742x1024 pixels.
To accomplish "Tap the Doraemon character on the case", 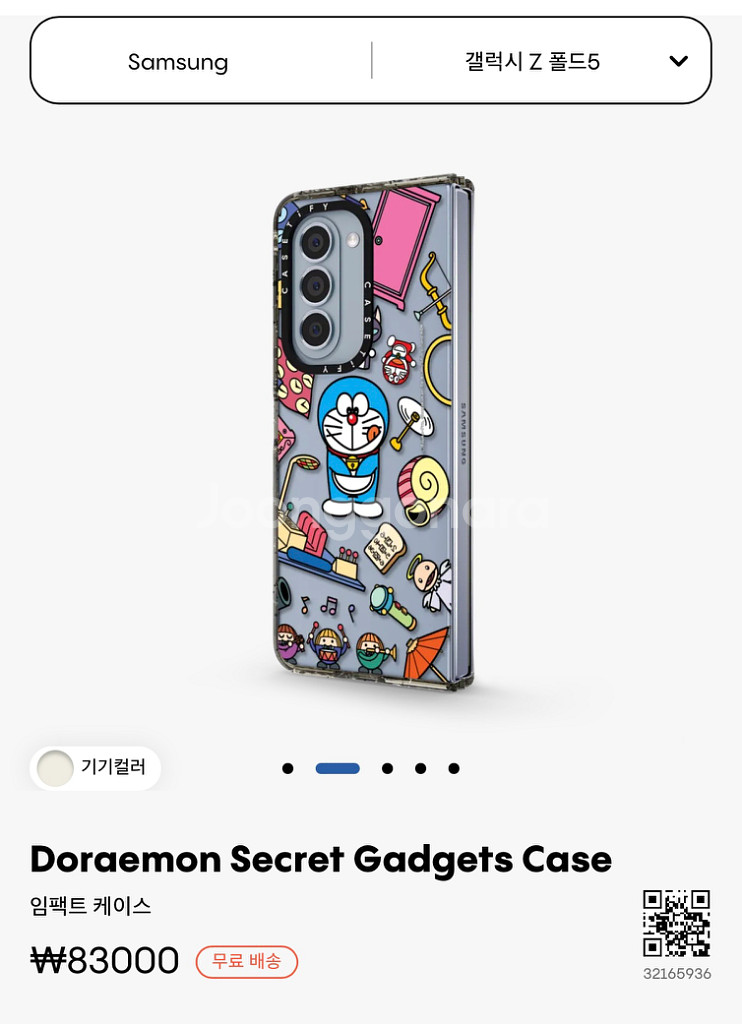I will pos(353,448).
